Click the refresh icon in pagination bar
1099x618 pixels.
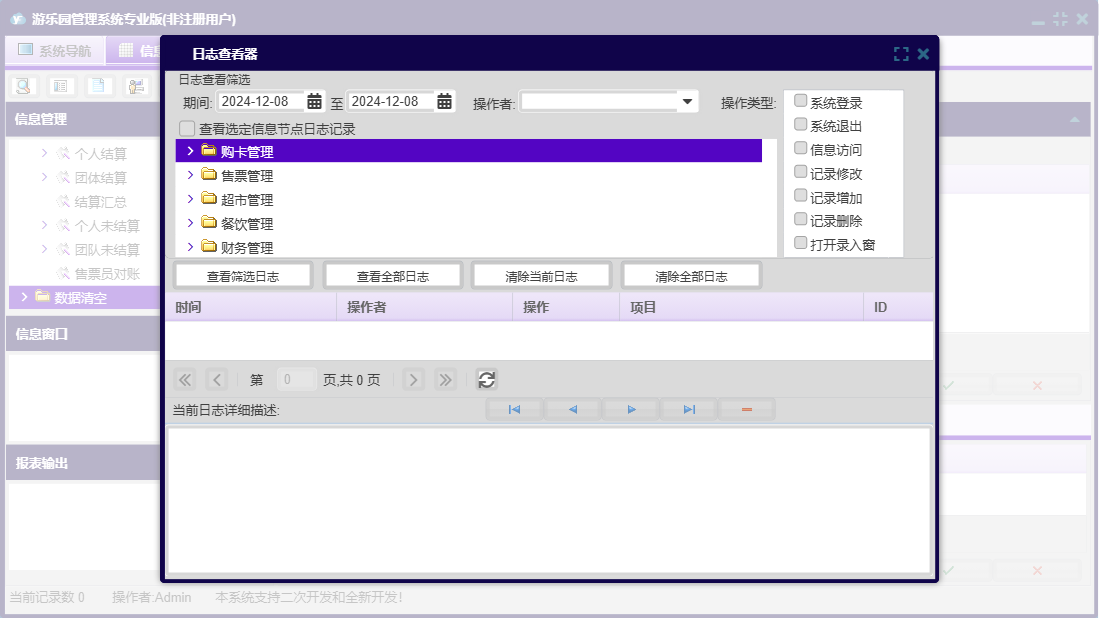pos(487,379)
